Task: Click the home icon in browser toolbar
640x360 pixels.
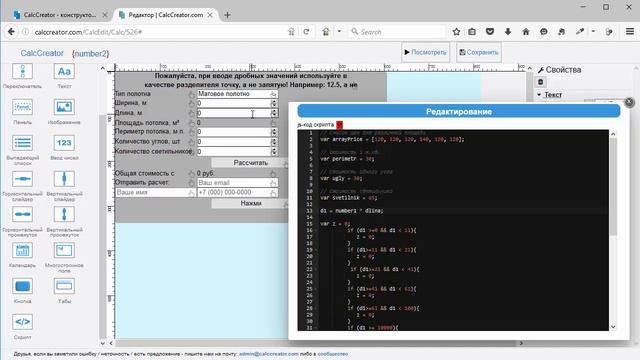Action: (526, 32)
